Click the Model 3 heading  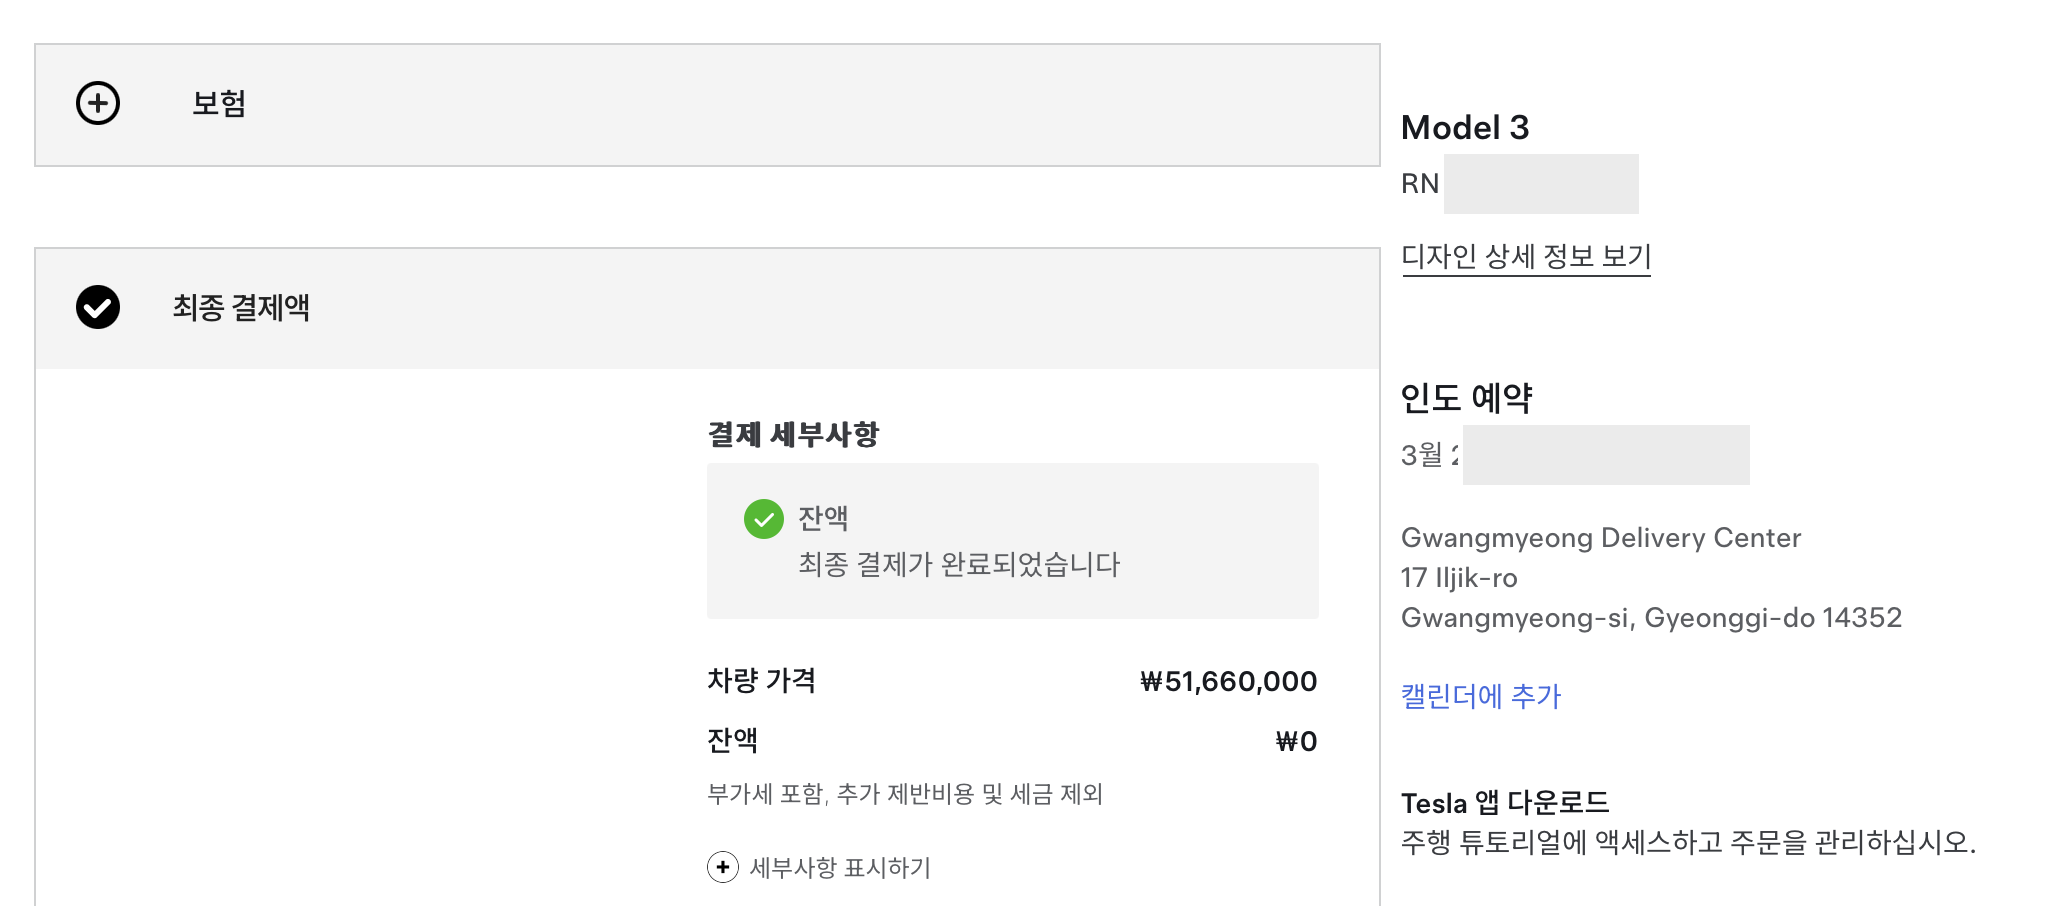[x=1464, y=128]
